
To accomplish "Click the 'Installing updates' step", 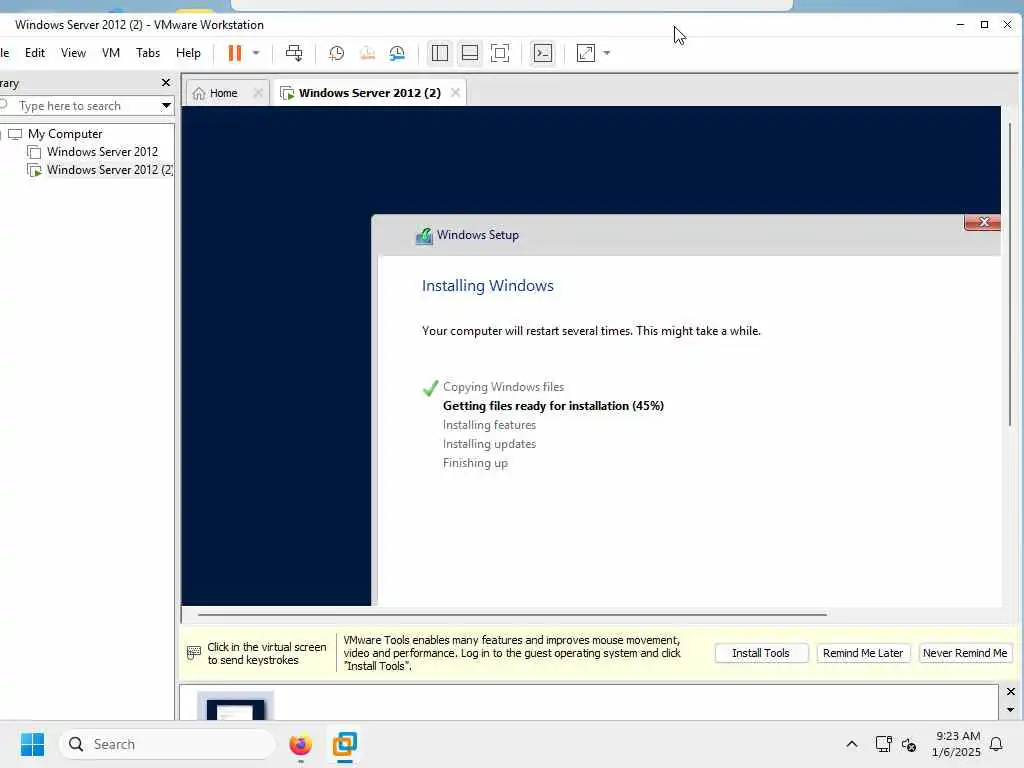I will [x=489, y=443].
